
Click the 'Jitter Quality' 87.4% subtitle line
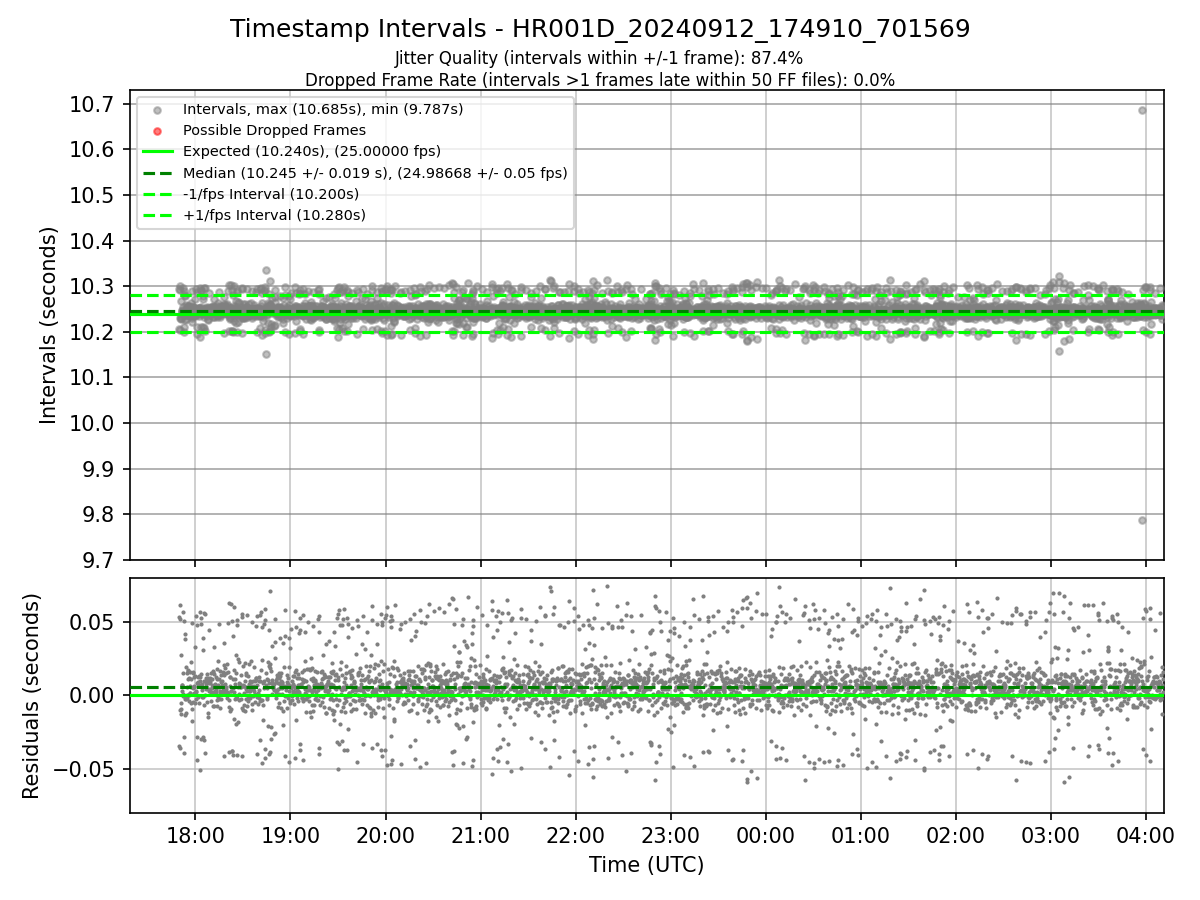pos(600,58)
